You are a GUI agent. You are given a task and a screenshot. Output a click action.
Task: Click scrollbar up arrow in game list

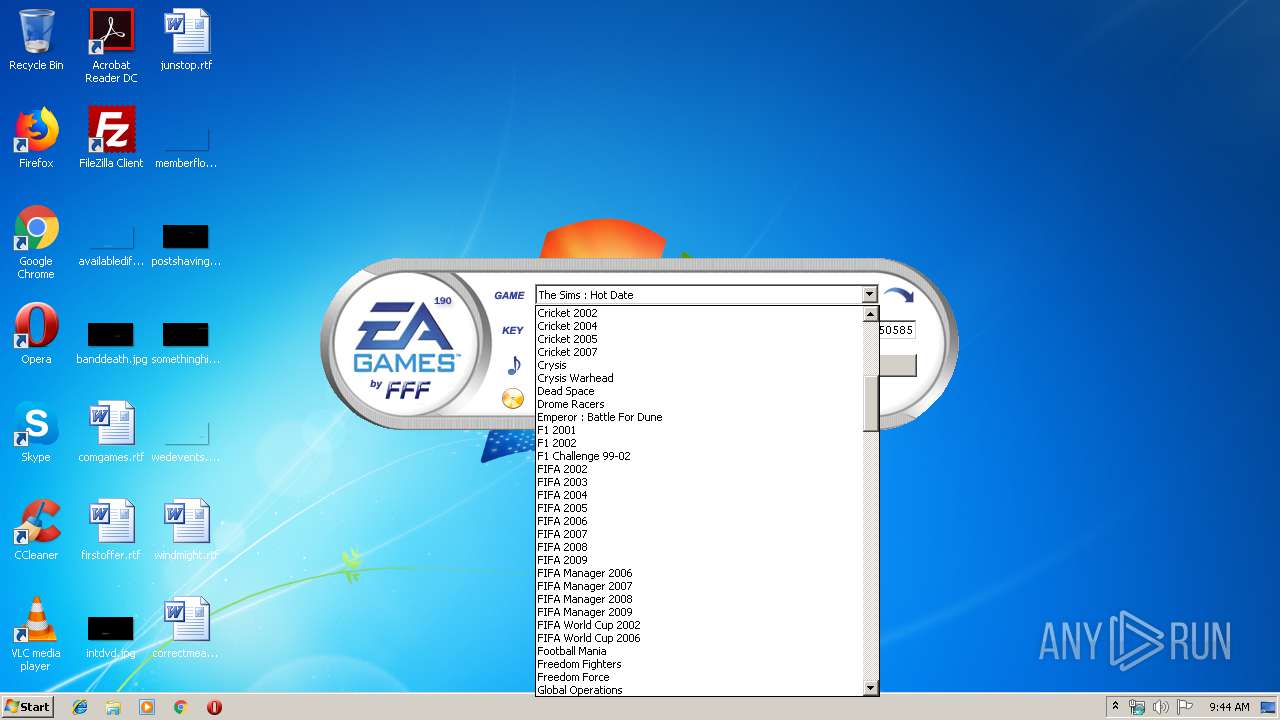(x=870, y=313)
